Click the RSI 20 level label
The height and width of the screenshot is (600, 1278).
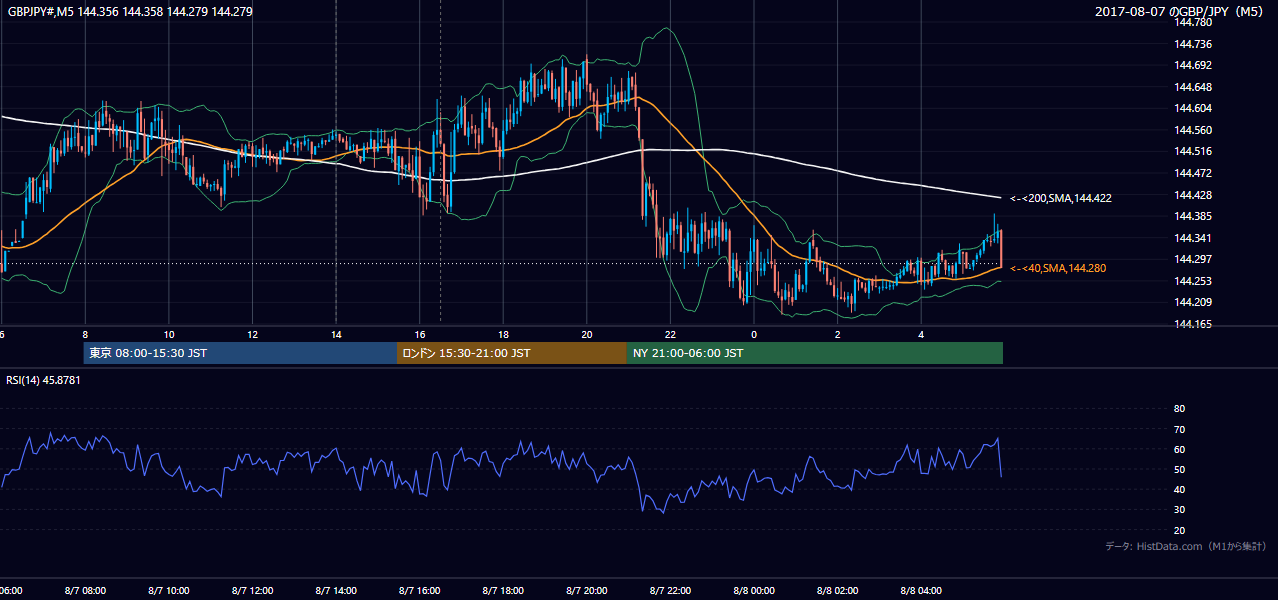tap(1179, 530)
